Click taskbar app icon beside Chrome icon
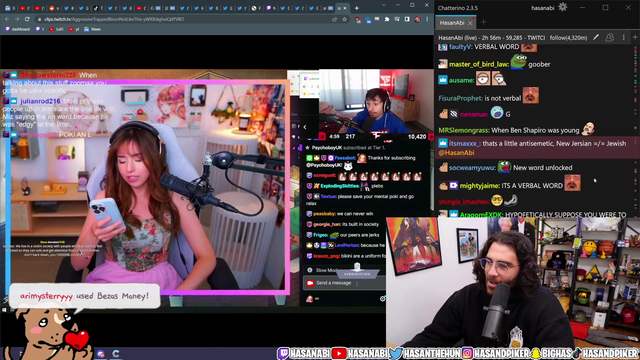Image resolution: width=640 pixels, height=360 pixels. [100, 354]
